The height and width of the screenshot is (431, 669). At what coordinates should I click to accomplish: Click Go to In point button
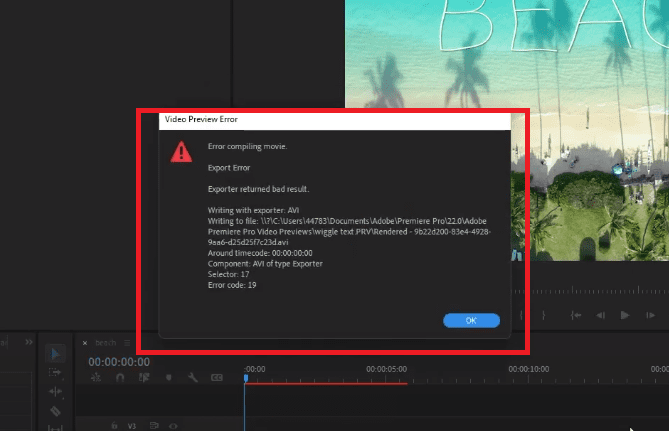576,315
